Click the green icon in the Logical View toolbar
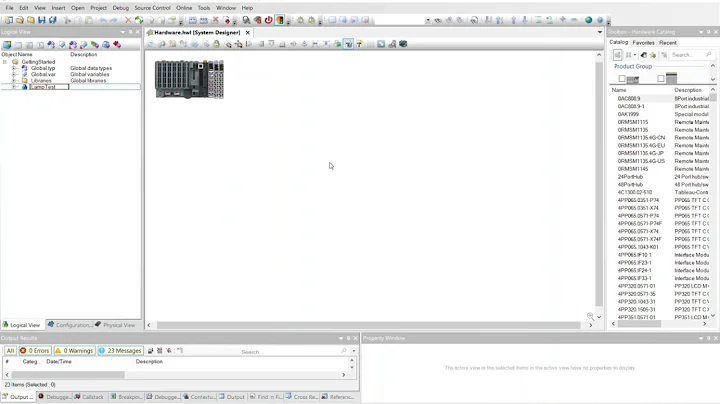The width and height of the screenshot is (720, 404). pyautogui.click(x=95, y=45)
